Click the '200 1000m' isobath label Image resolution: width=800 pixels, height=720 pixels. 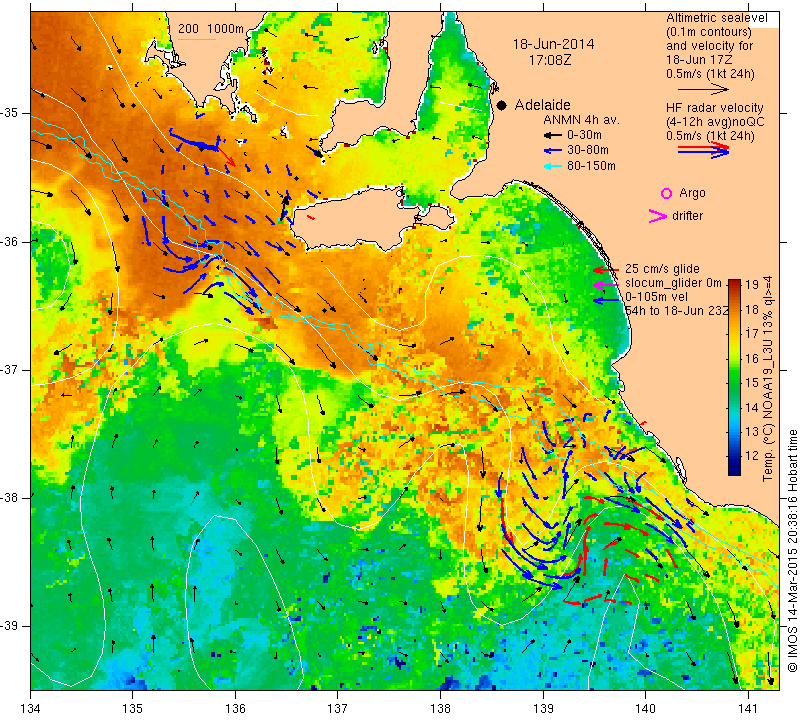211,29
